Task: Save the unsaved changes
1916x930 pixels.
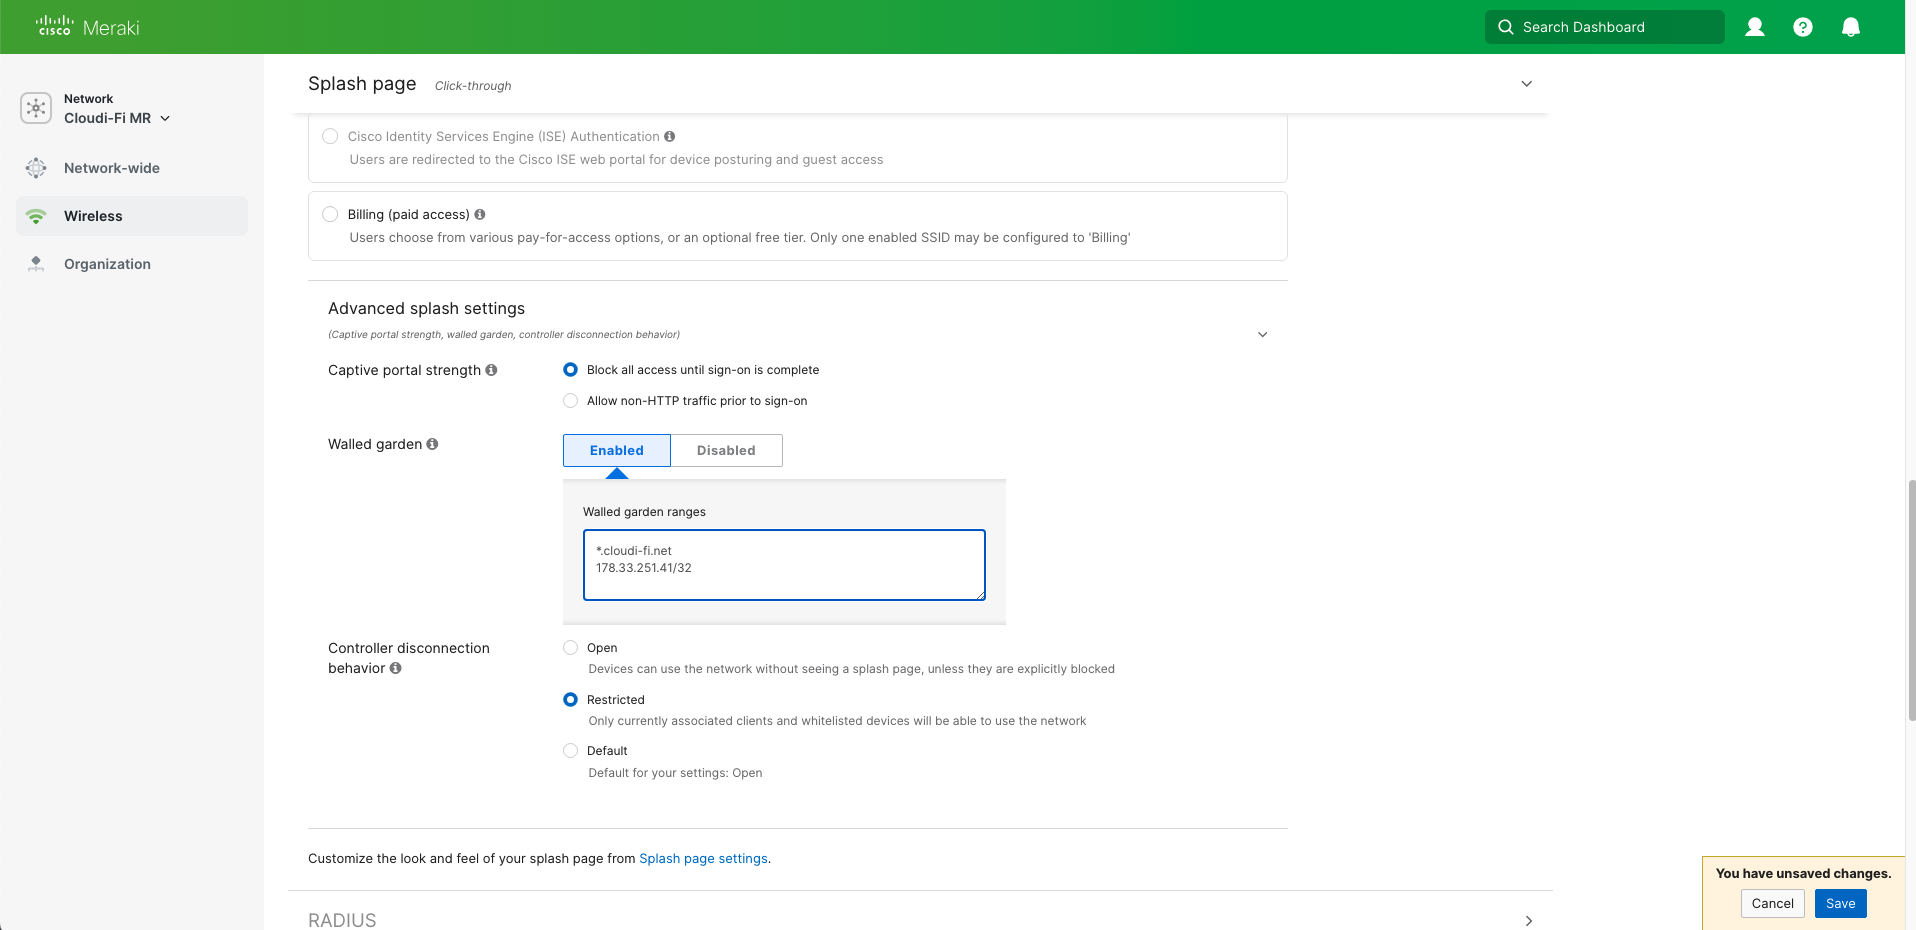Action: coord(1839,903)
